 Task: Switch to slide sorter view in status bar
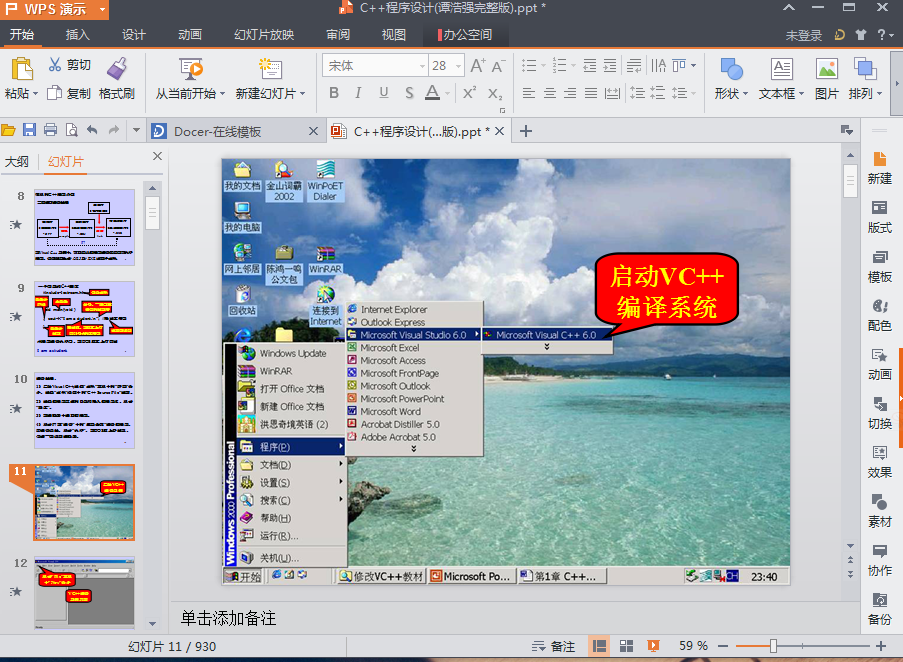click(626, 646)
